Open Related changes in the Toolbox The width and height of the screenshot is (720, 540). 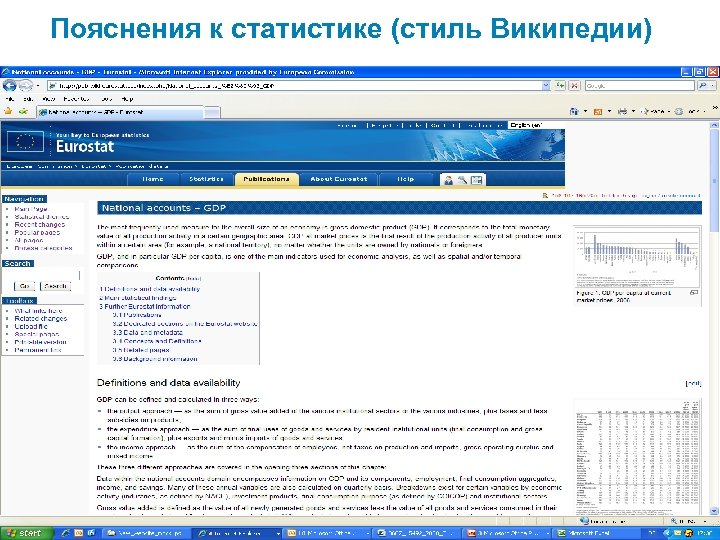coord(40,319)
